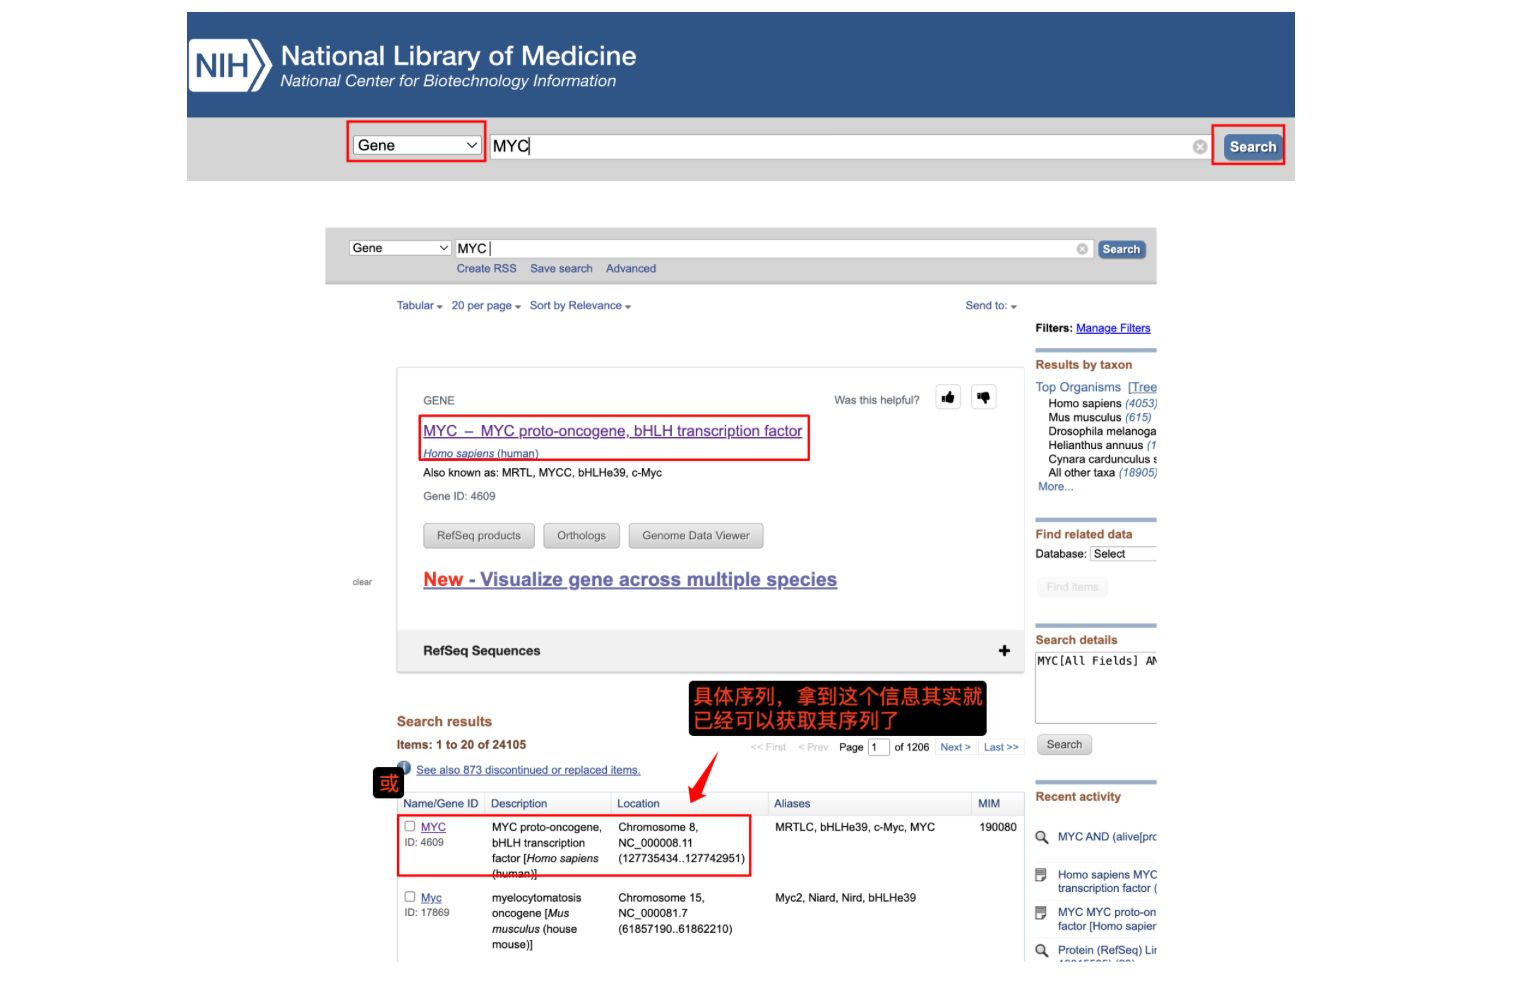Click the Tree link beside Top Organisms
1532x982 pixels.
(x=1144, y=388)
